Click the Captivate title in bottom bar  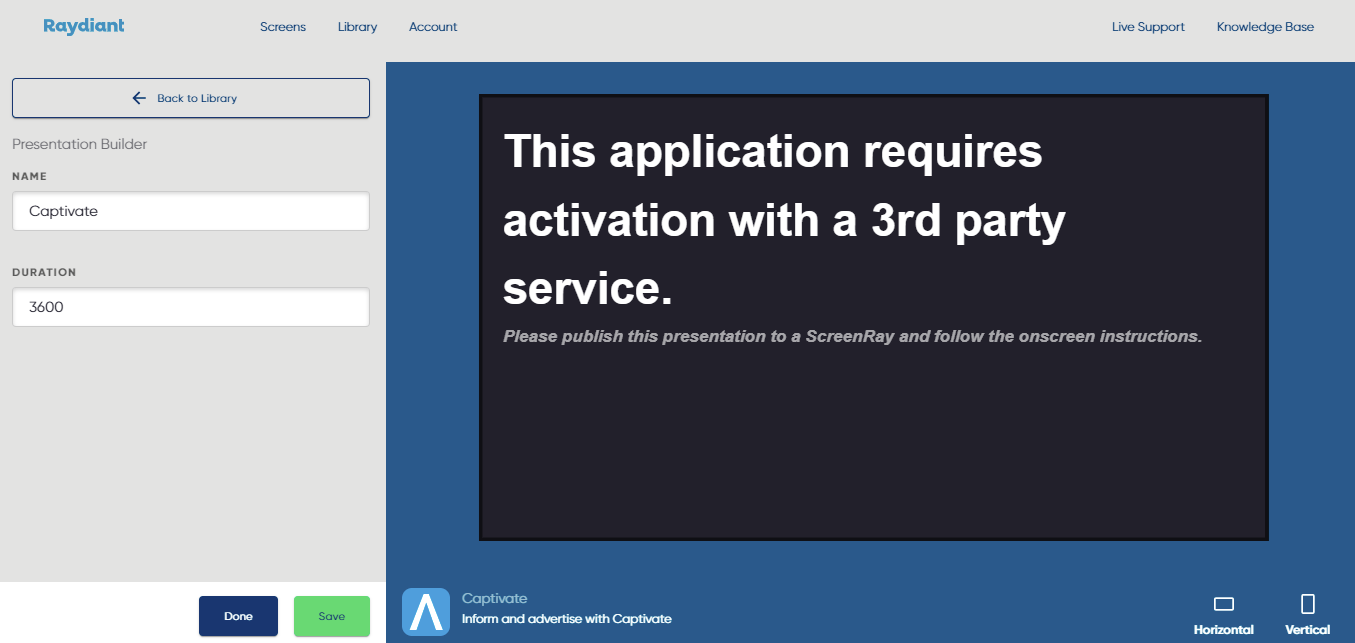coord(494,598)
